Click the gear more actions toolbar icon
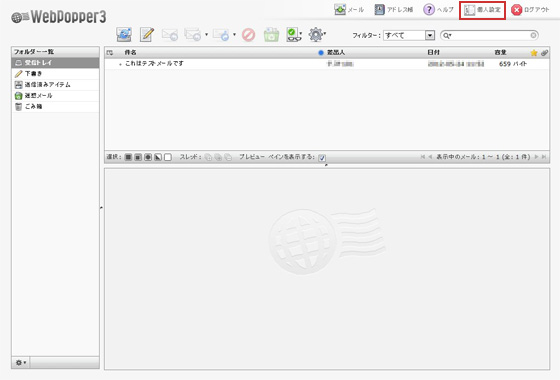This screenshot has height=380, width=560. (316, 35)
